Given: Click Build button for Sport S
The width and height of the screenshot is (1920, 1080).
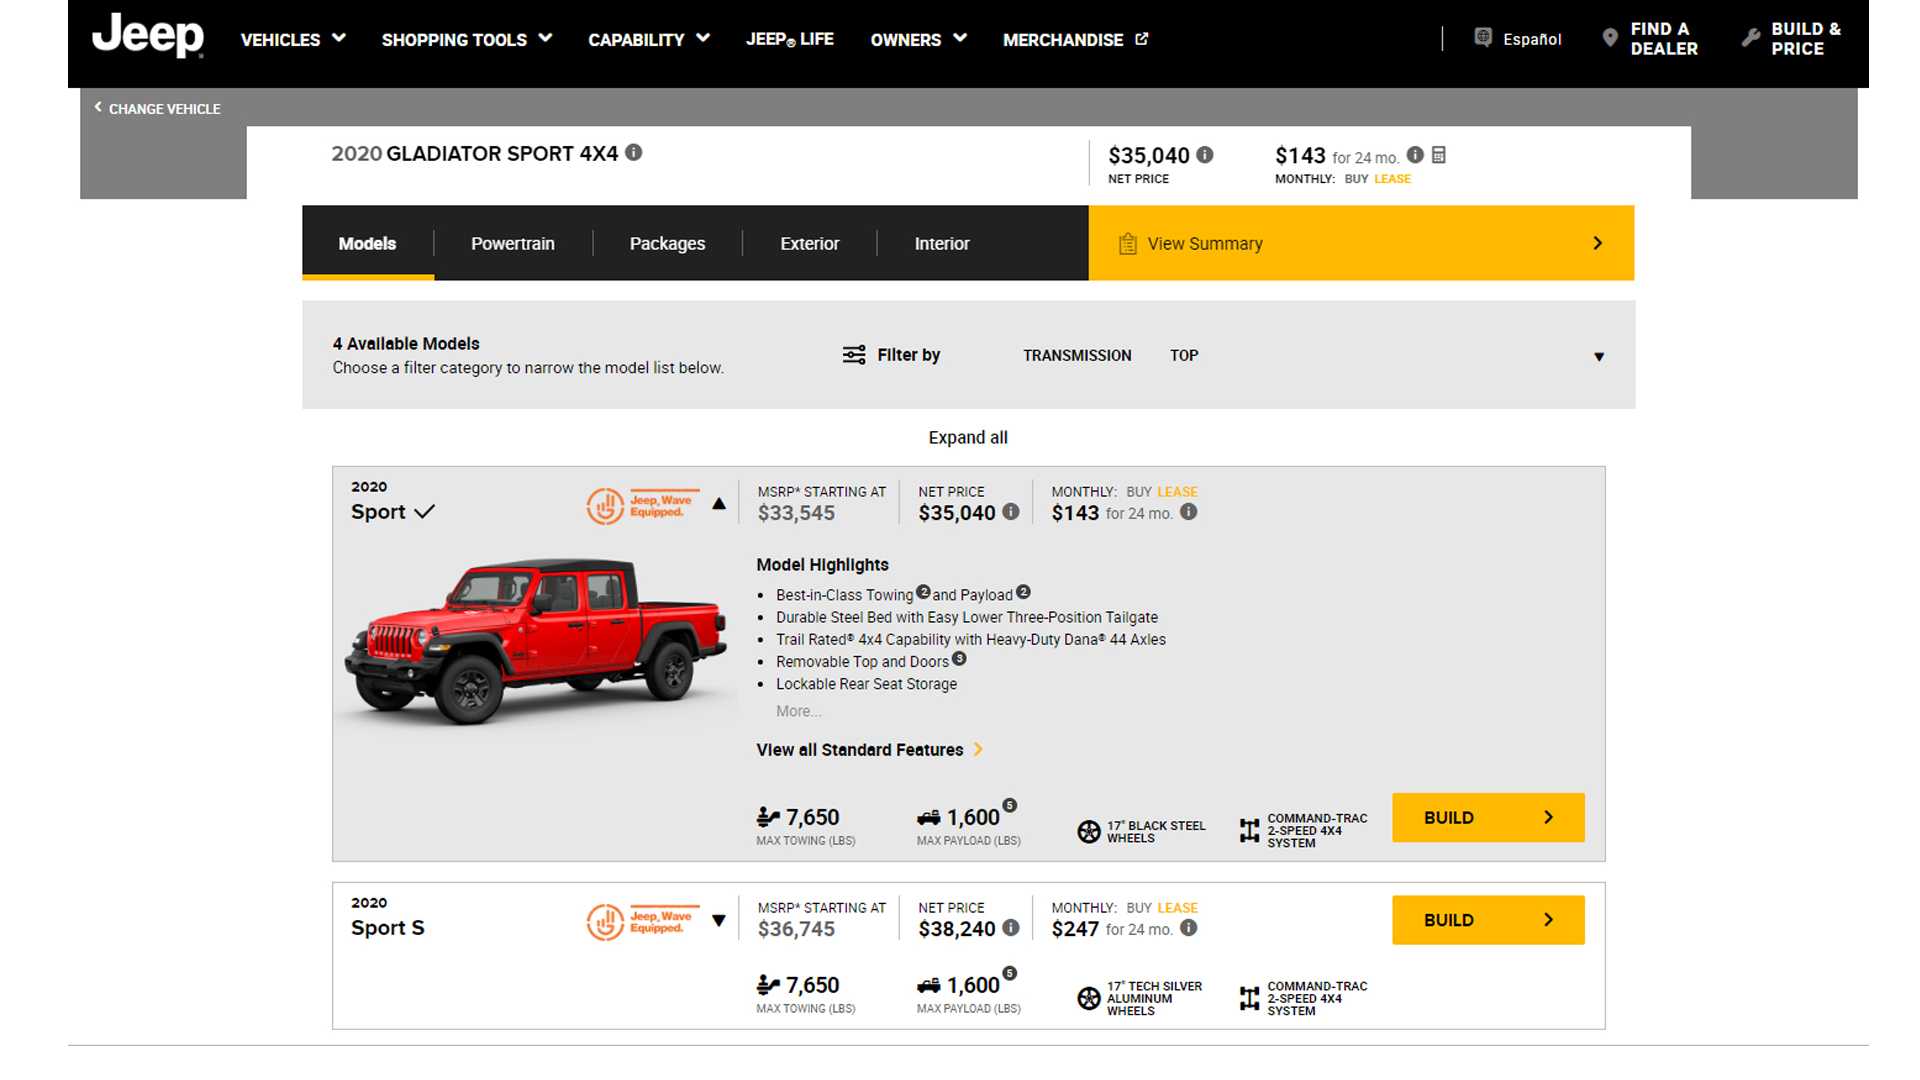Looking at the screenshot, I should tap(1488, 920).
